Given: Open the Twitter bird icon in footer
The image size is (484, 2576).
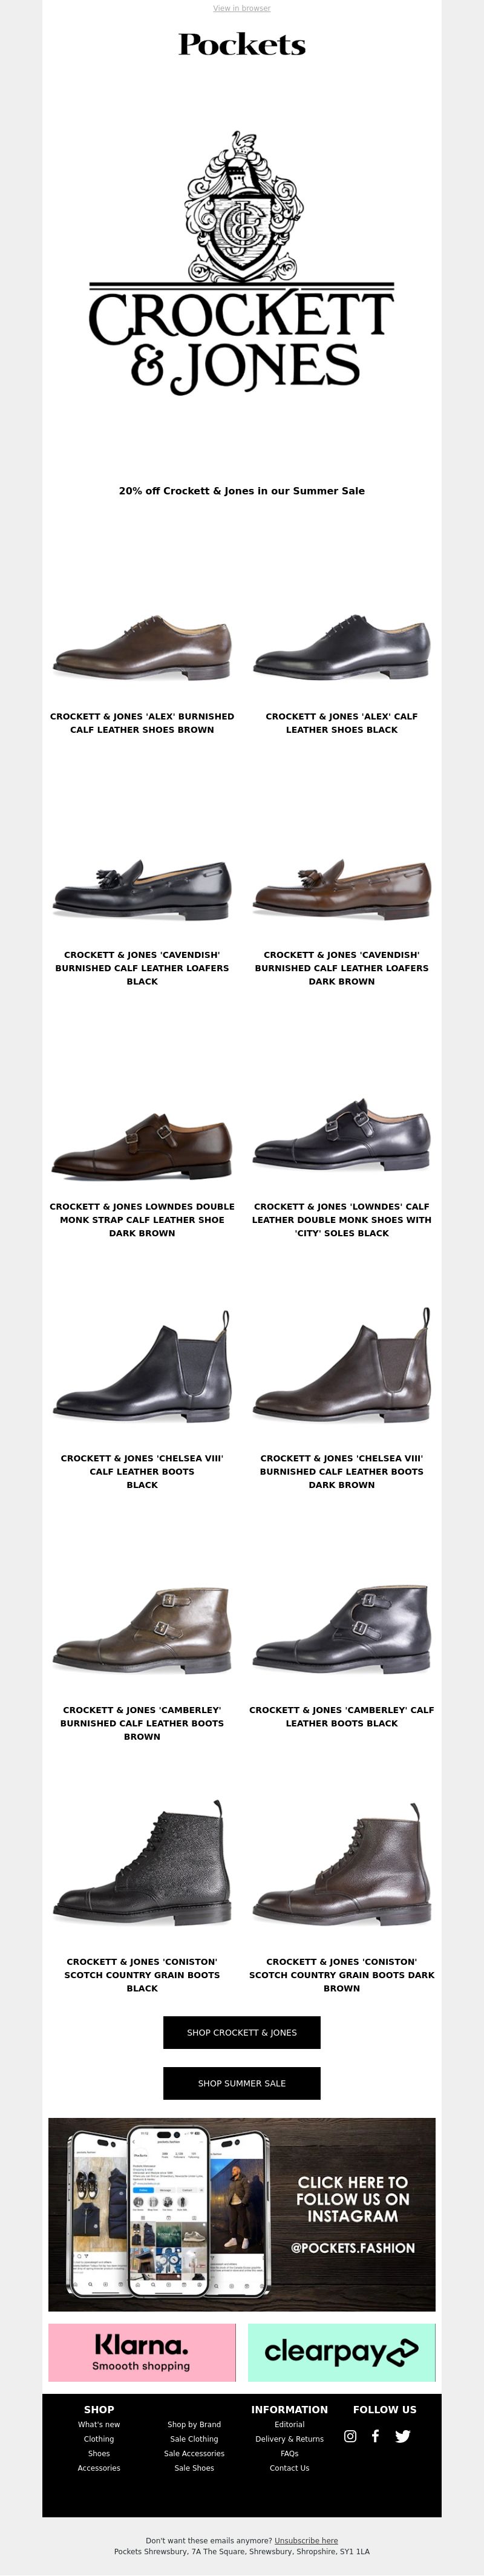Looking at the screenshot, I should pos(402,2437).
